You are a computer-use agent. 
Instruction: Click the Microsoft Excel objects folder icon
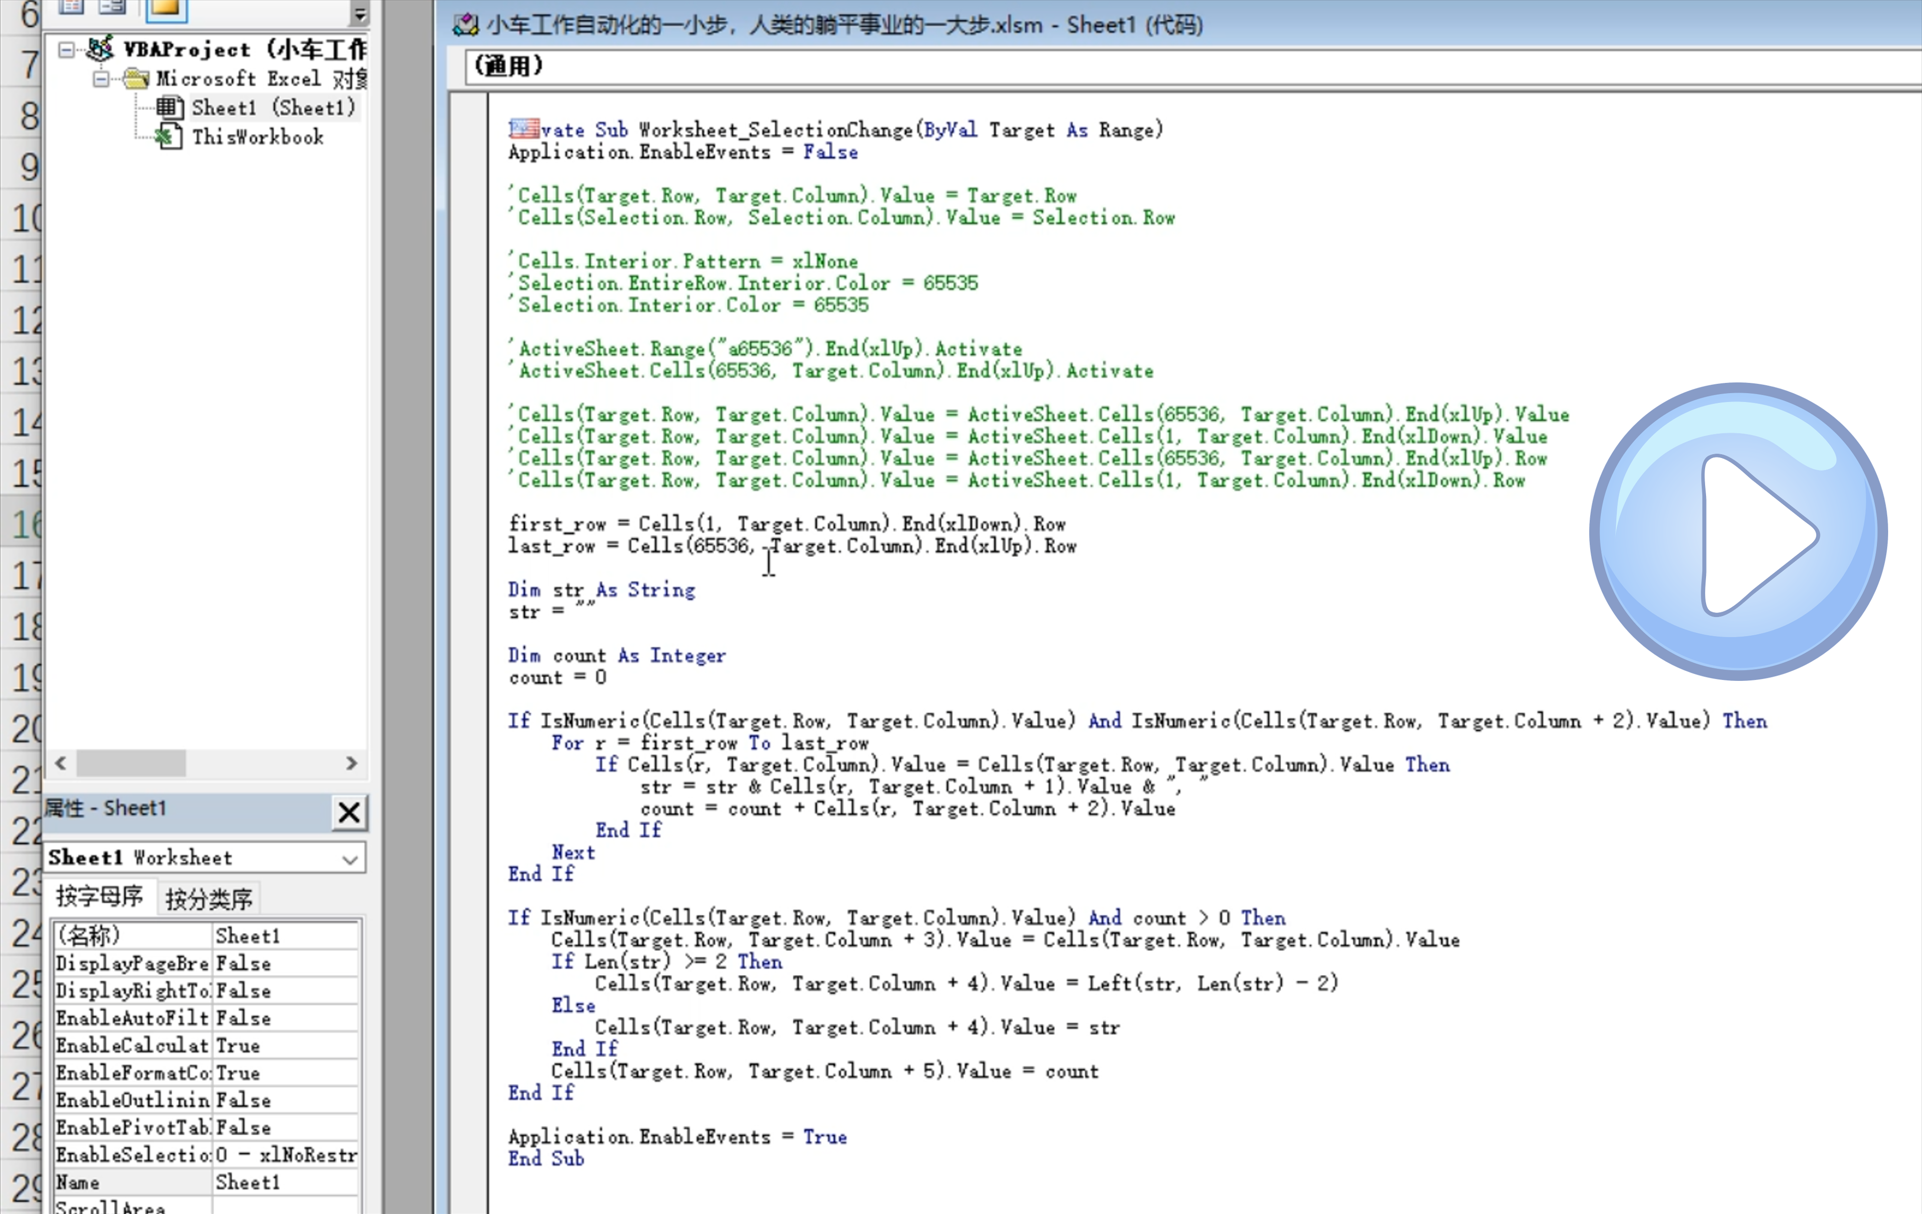[x=136, y=78]
